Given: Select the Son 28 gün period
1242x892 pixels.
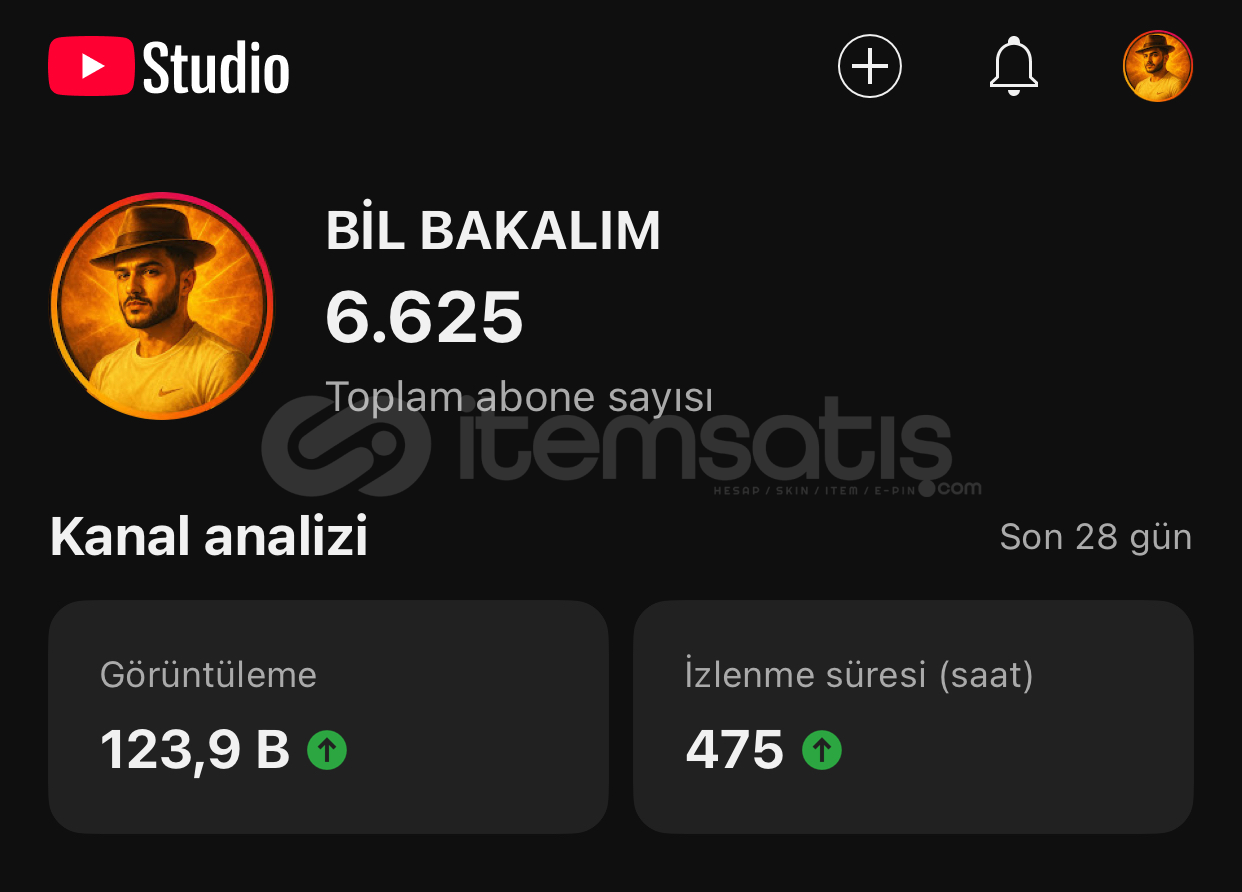Looking at the screenshot, I should [x=1096, y=537].
